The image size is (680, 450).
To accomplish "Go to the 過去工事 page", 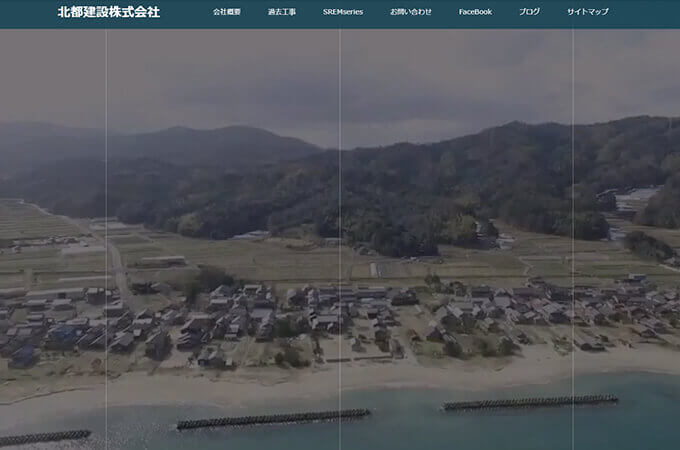I will (x=282, y=12).
